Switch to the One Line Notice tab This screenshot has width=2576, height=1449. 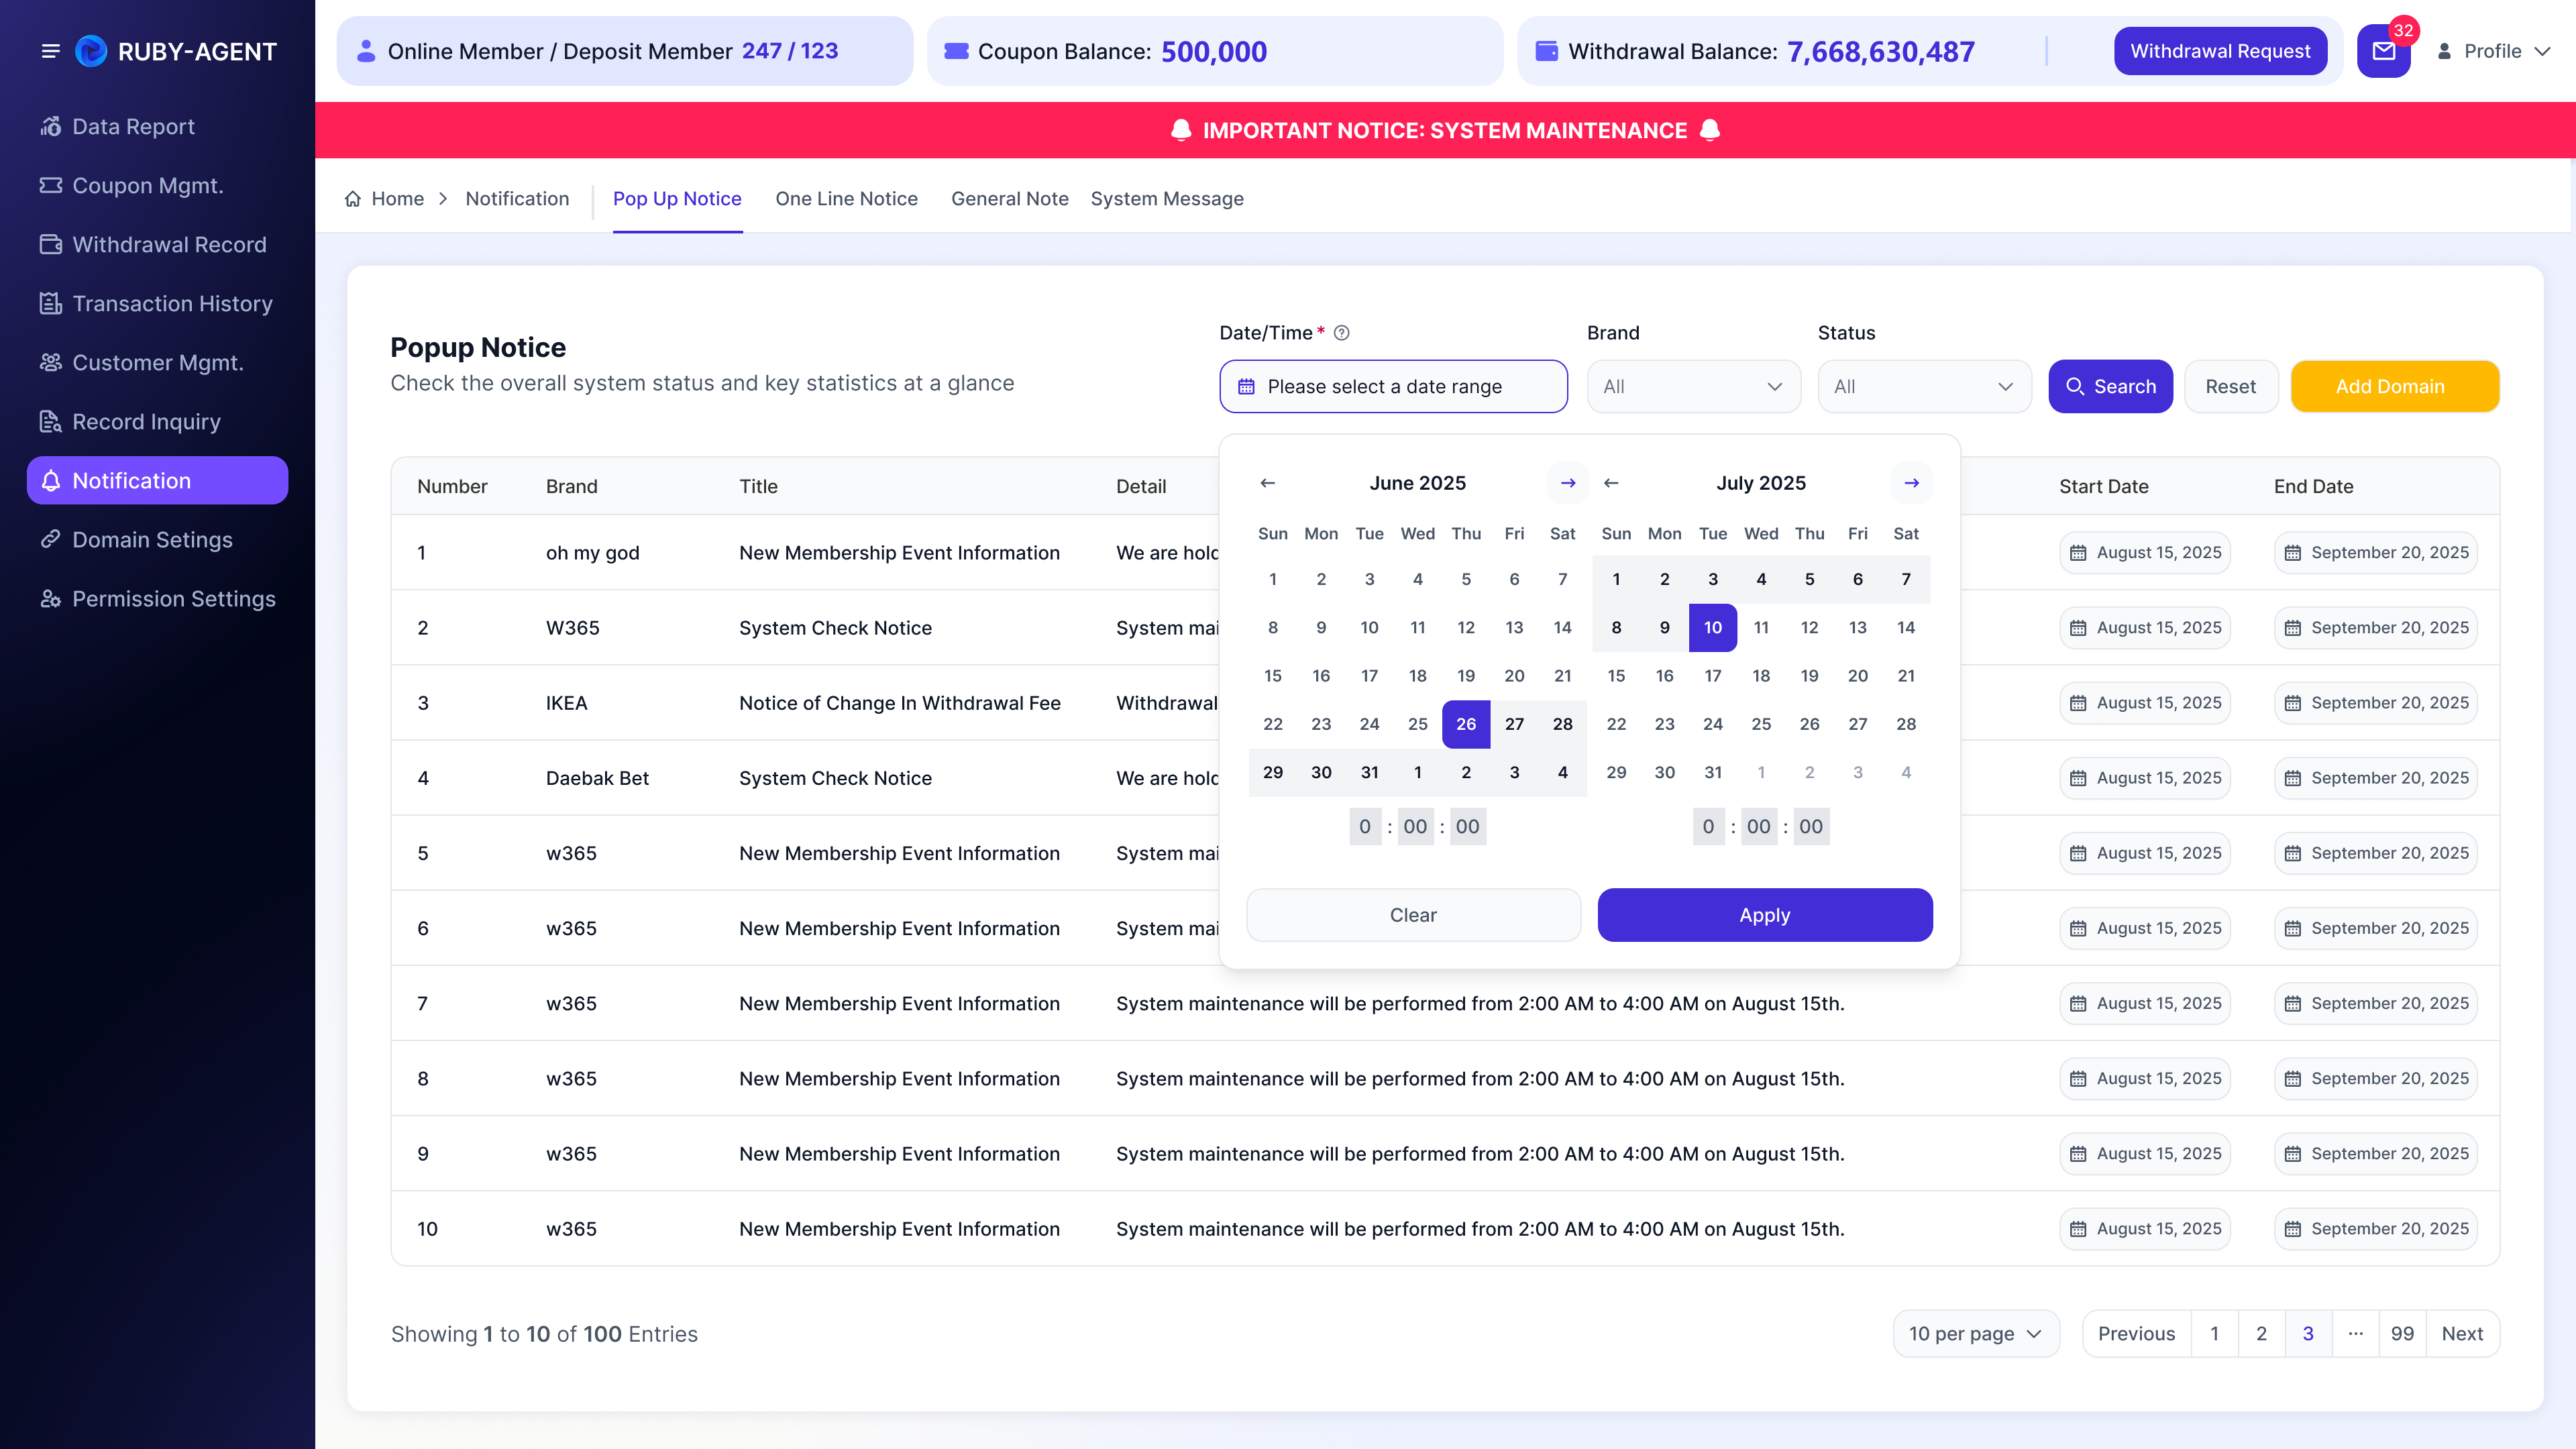846,199
